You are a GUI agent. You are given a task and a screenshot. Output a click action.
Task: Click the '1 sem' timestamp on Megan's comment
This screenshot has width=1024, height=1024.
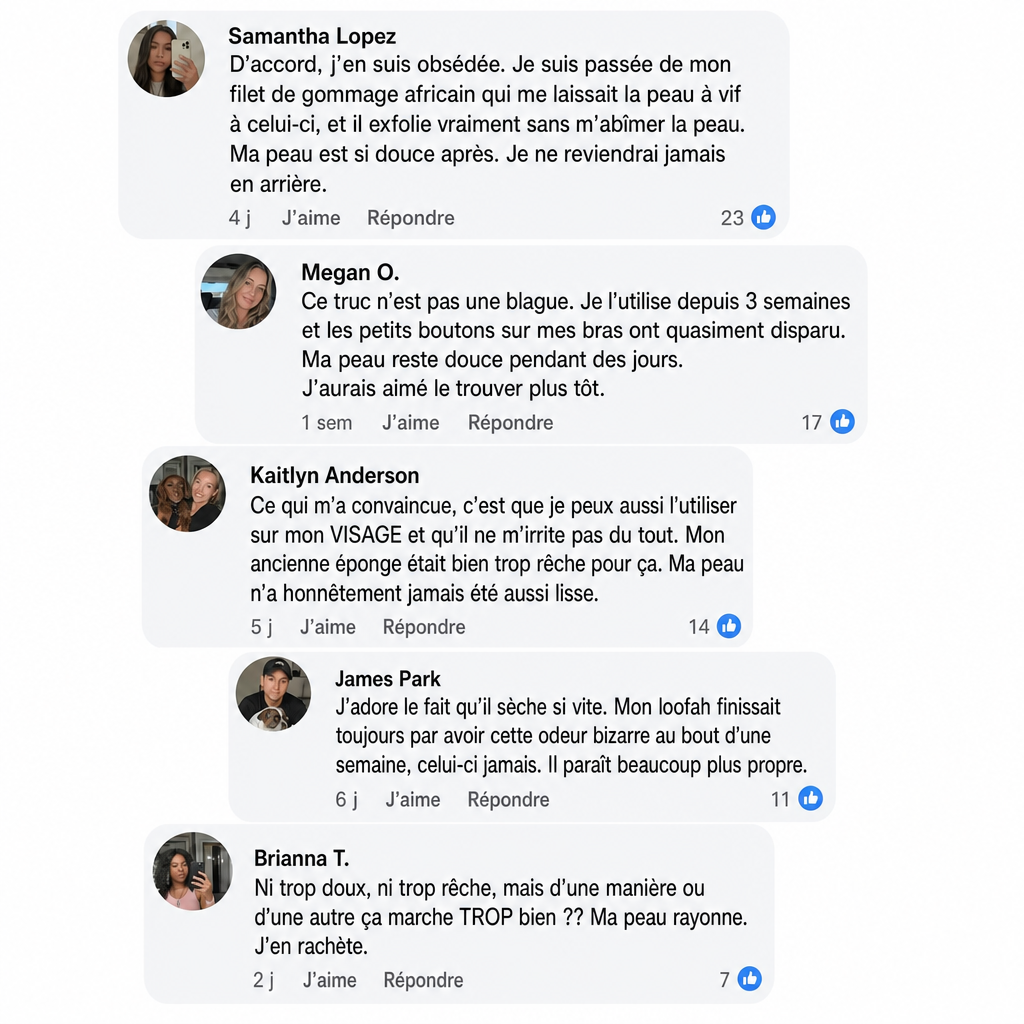(x=327, y=423)
